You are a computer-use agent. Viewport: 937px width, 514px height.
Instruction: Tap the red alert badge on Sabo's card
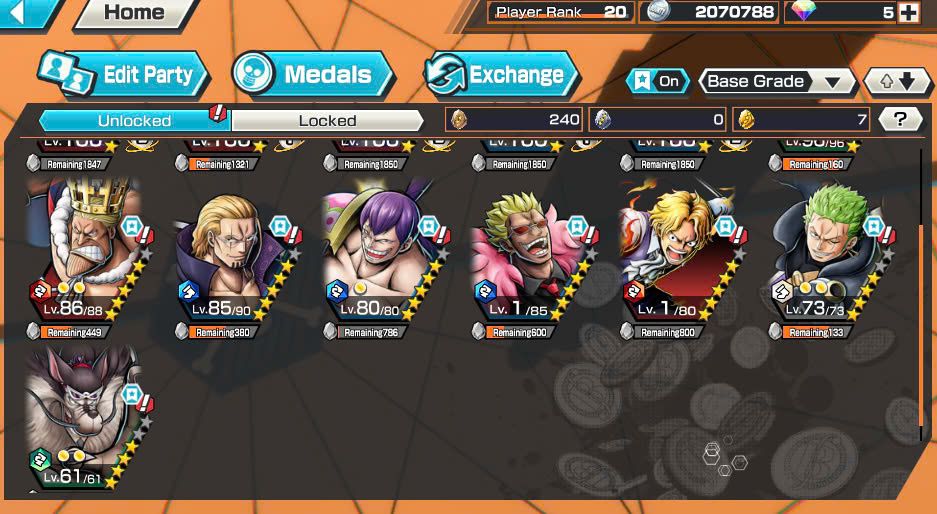point(741,234)
